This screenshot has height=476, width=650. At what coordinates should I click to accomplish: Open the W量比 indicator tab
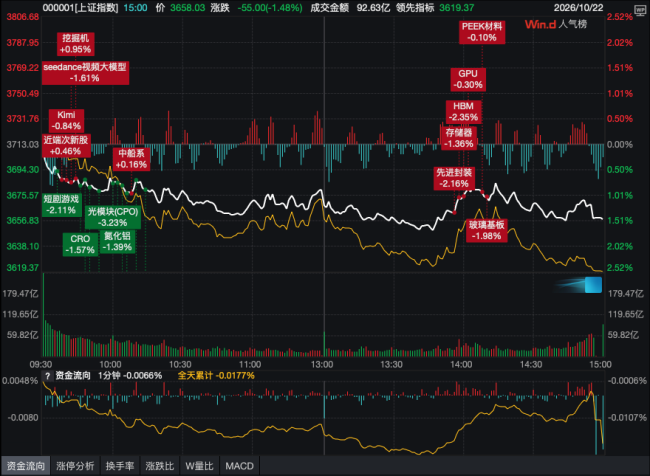(199, 466)
